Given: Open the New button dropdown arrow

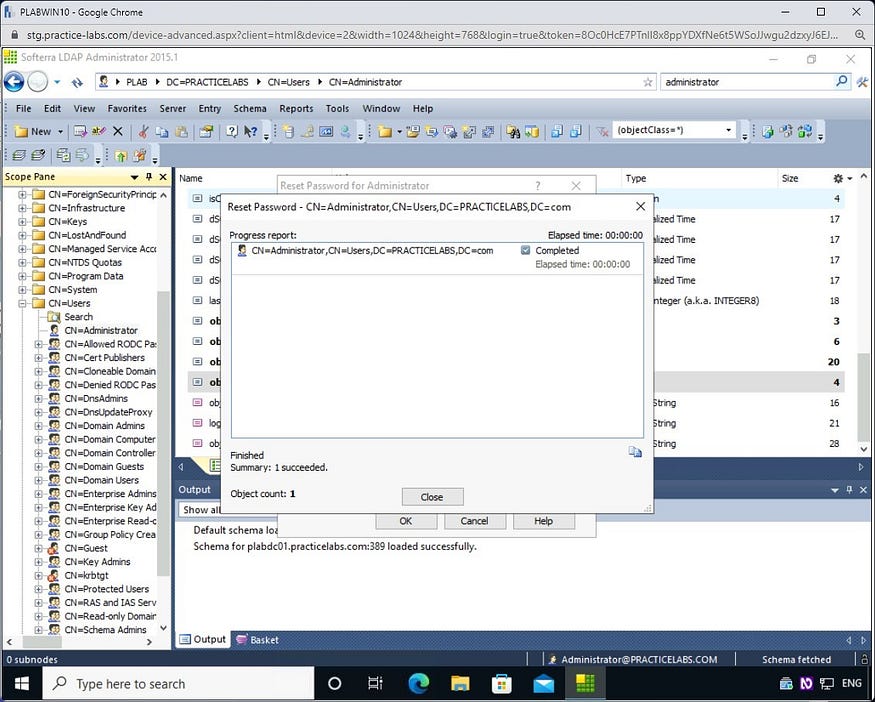Looking at the screenshot, I should pos(60,132).
